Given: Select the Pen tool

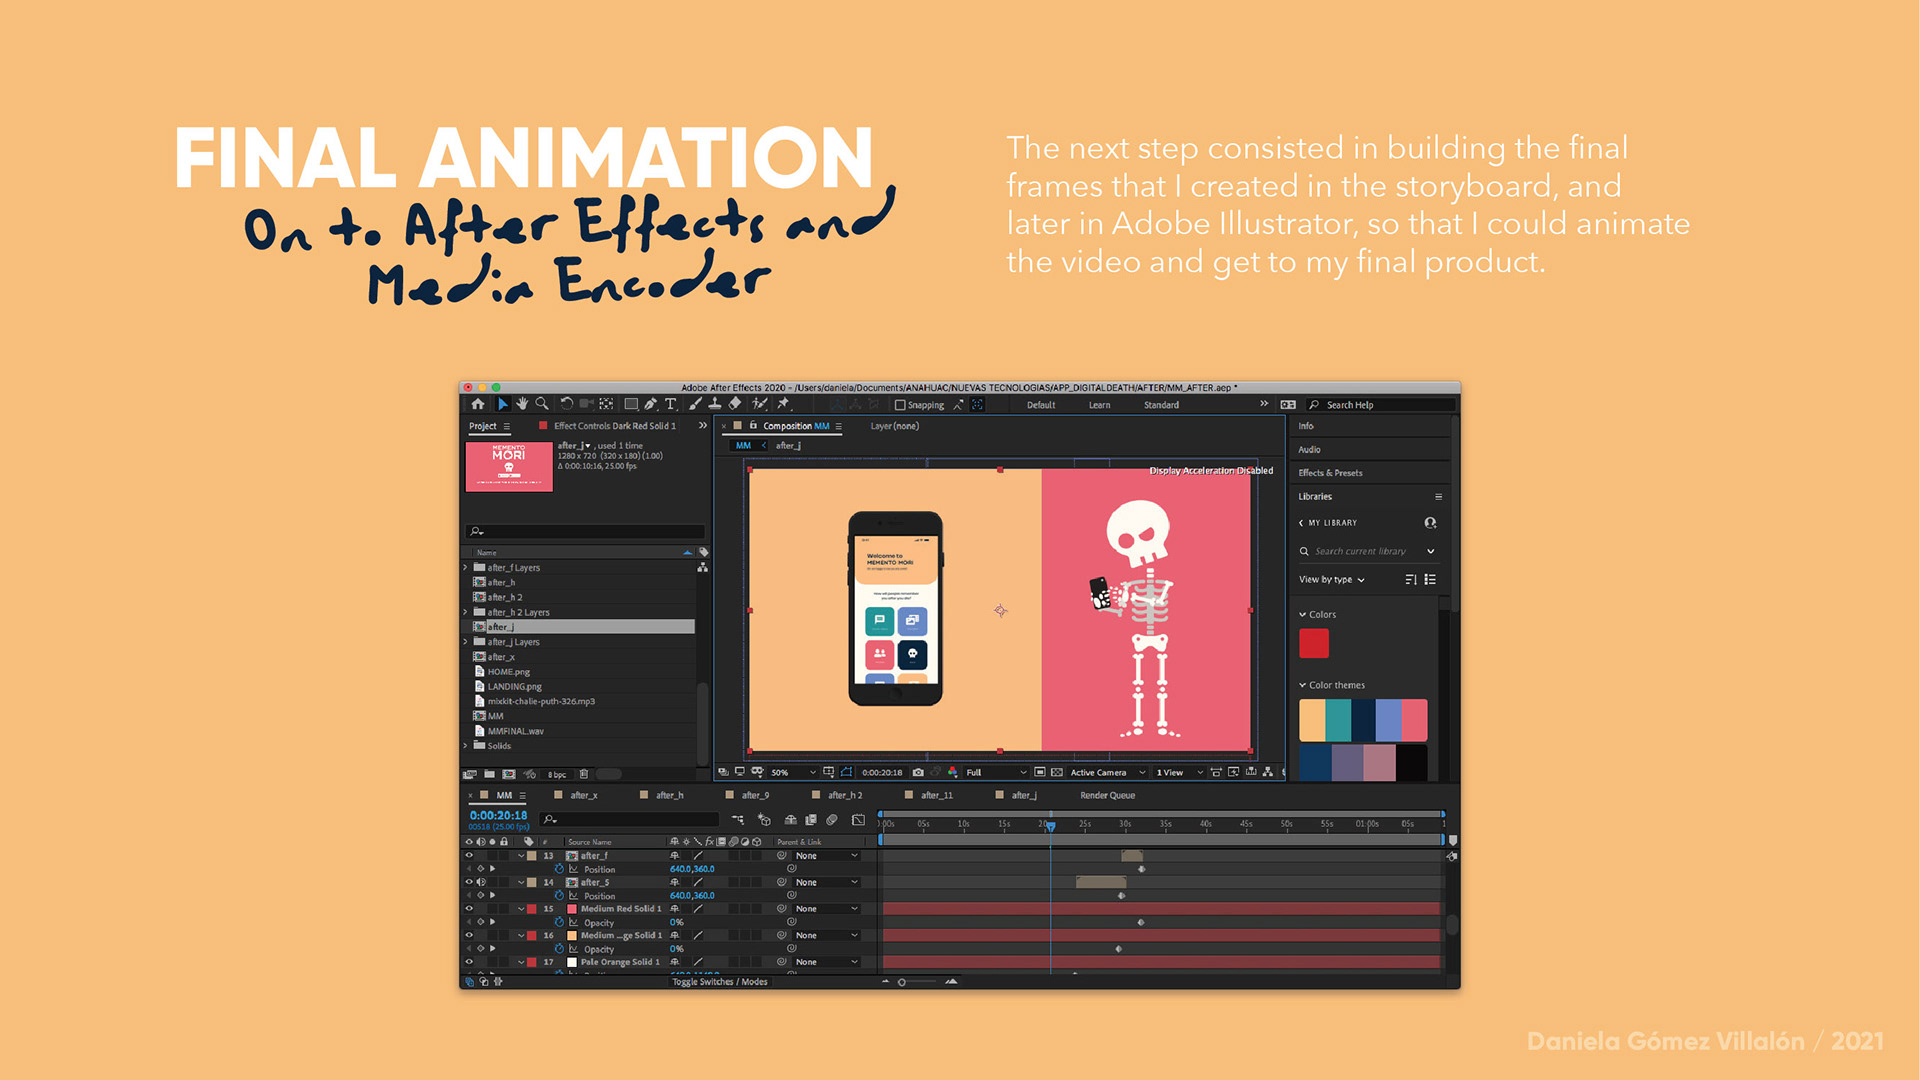Looking at the screenshot, I should (651, 404).
